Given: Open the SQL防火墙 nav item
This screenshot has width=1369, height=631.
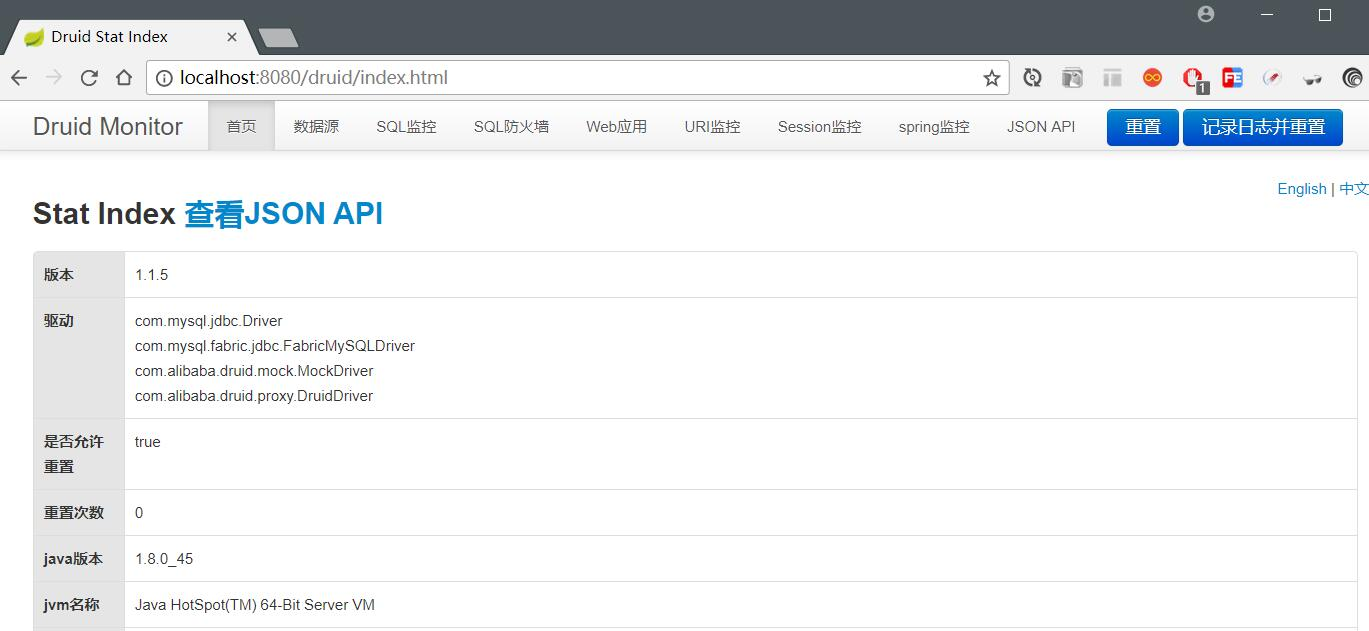Looking at the screenshot, I should 511,126.
